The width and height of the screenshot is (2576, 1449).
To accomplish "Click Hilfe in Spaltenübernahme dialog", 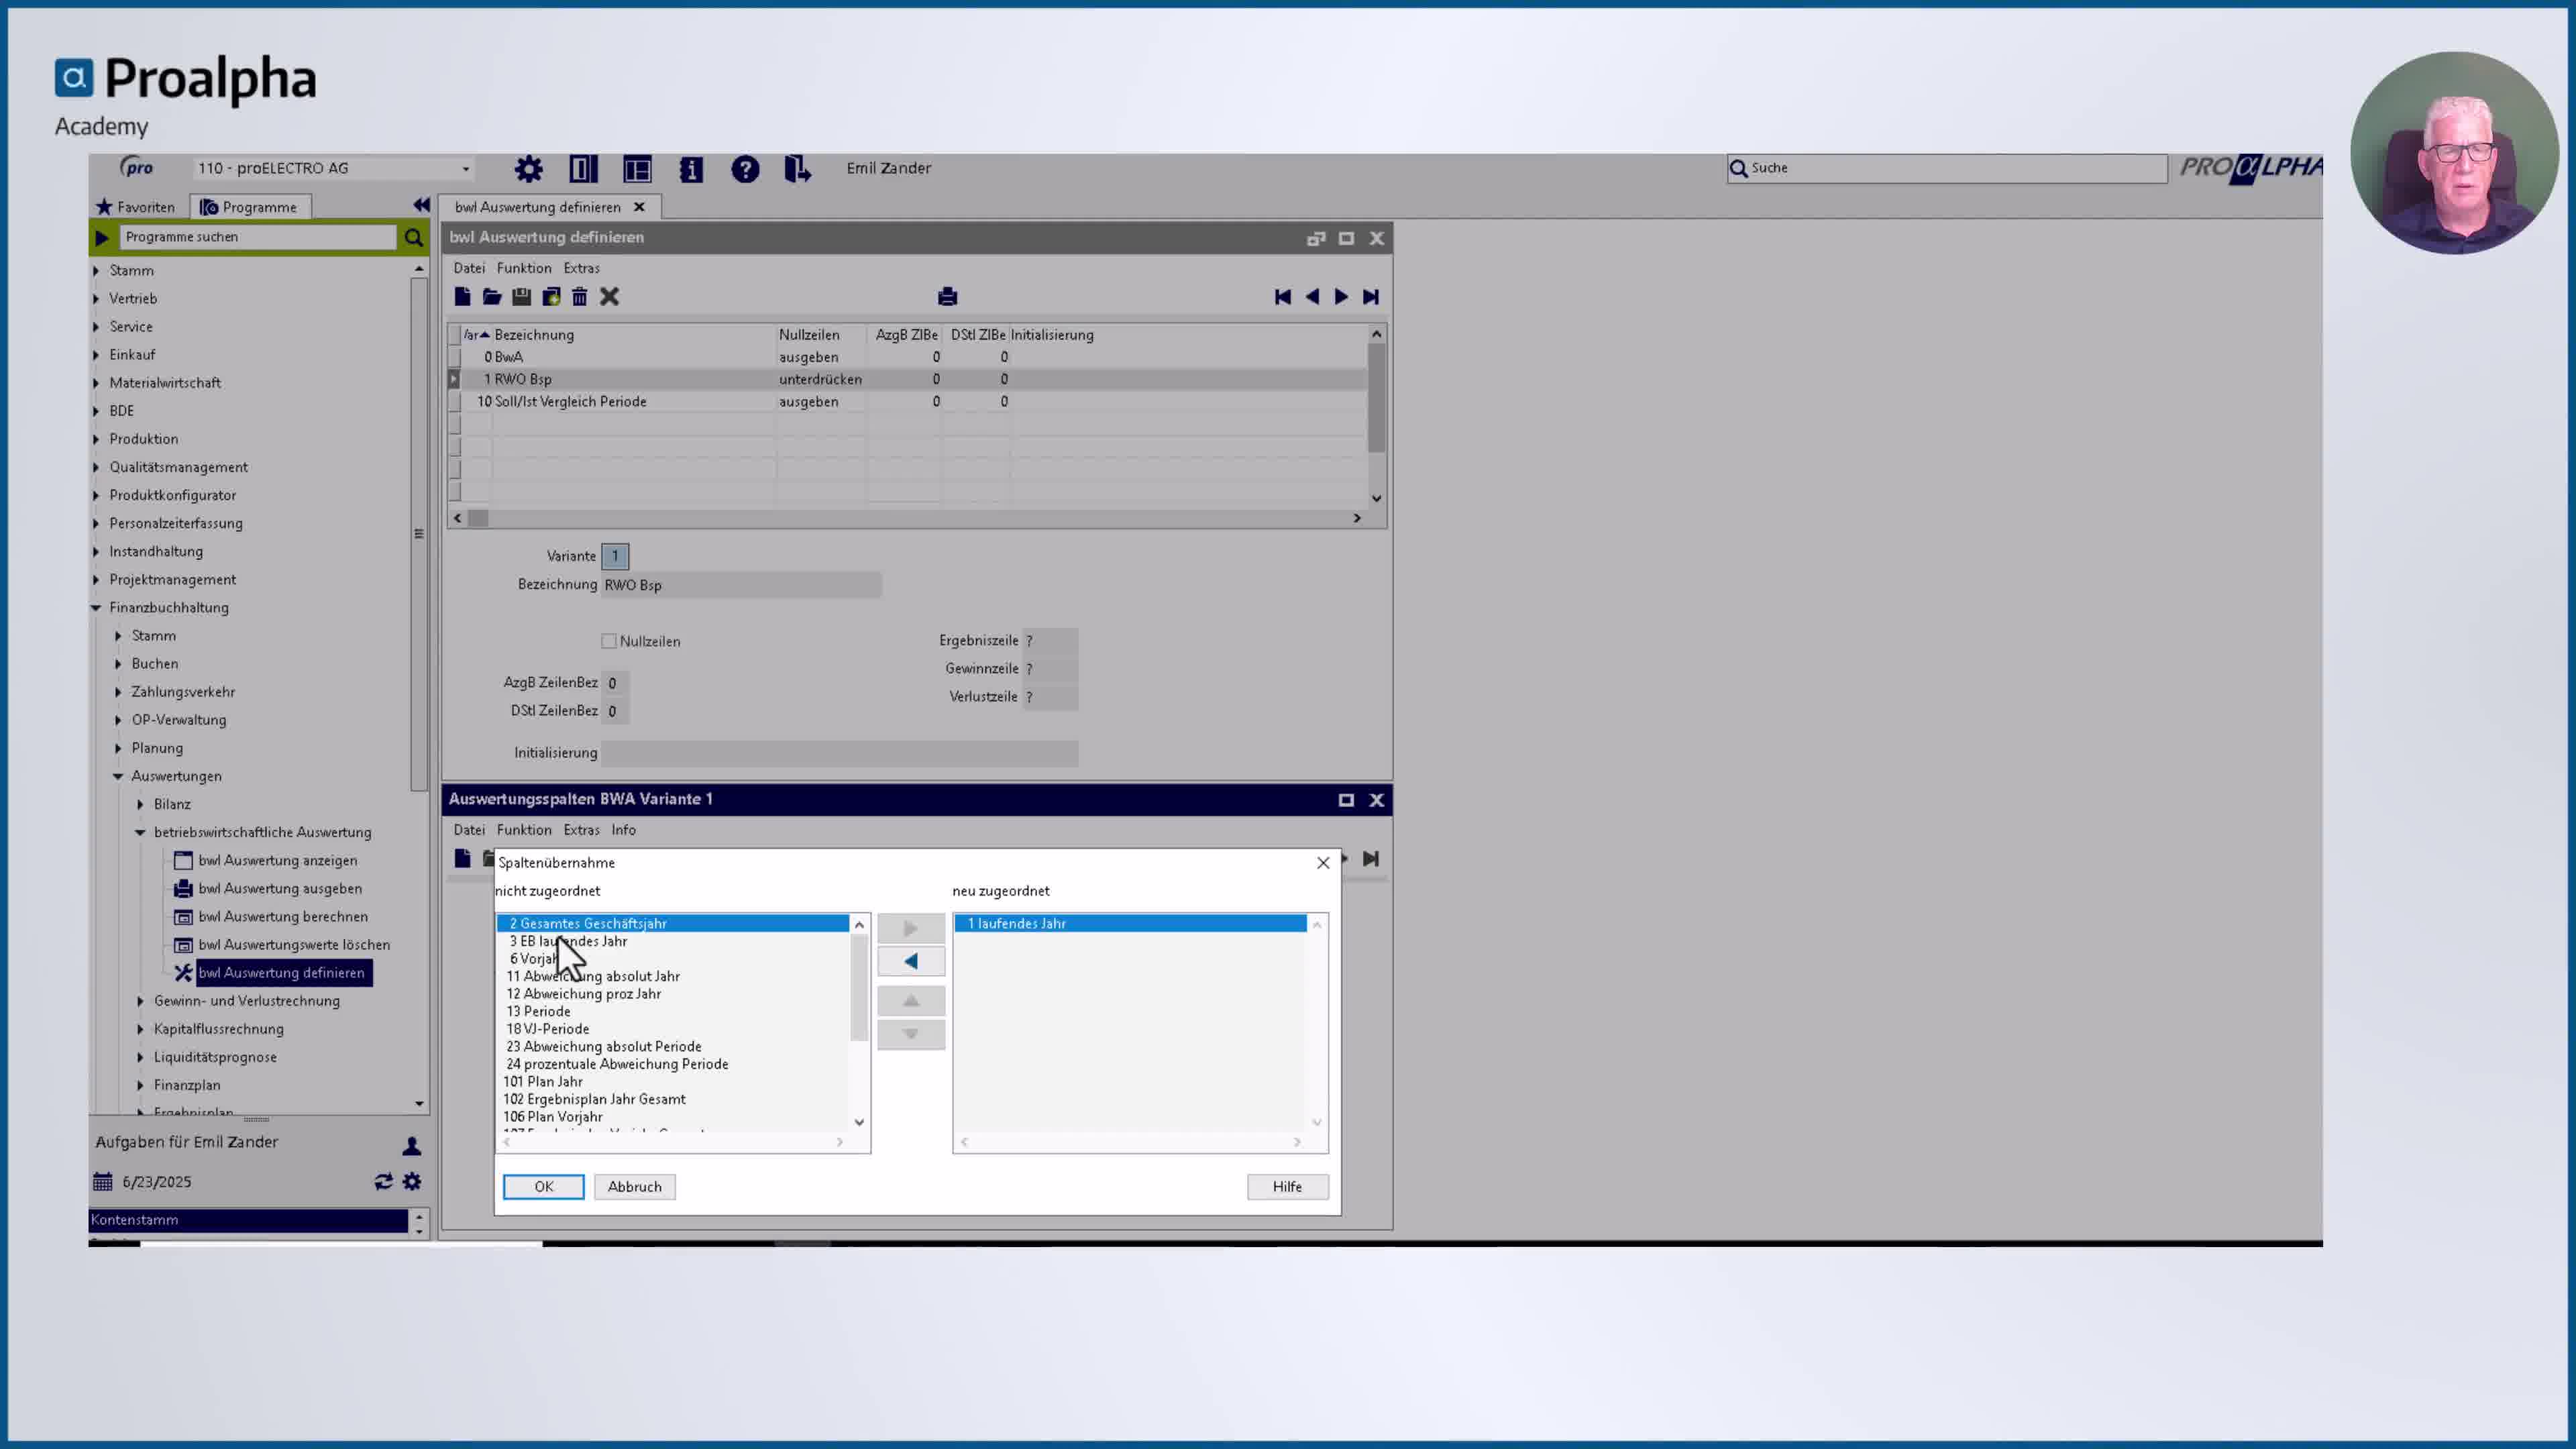I will (1287, 1187).
